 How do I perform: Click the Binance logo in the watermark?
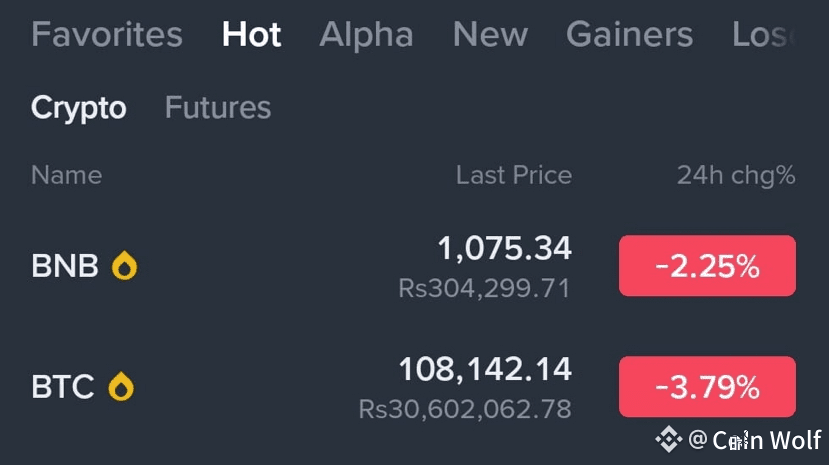pyautogui.click(x=668, y=438)
